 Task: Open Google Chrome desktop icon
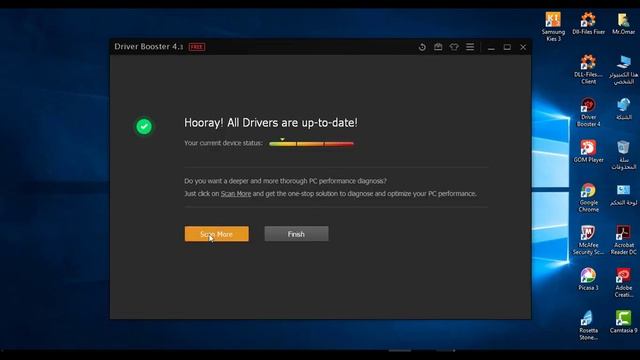click(x=588, y=198)
